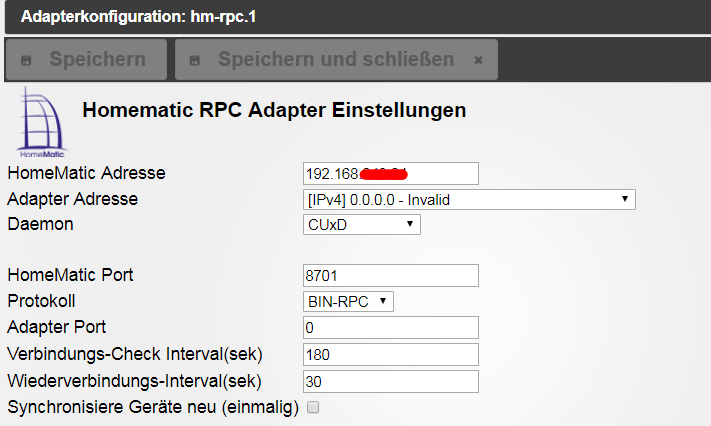Open the Protokoll dropdown showing BIN-RPC

pos(348,301)
